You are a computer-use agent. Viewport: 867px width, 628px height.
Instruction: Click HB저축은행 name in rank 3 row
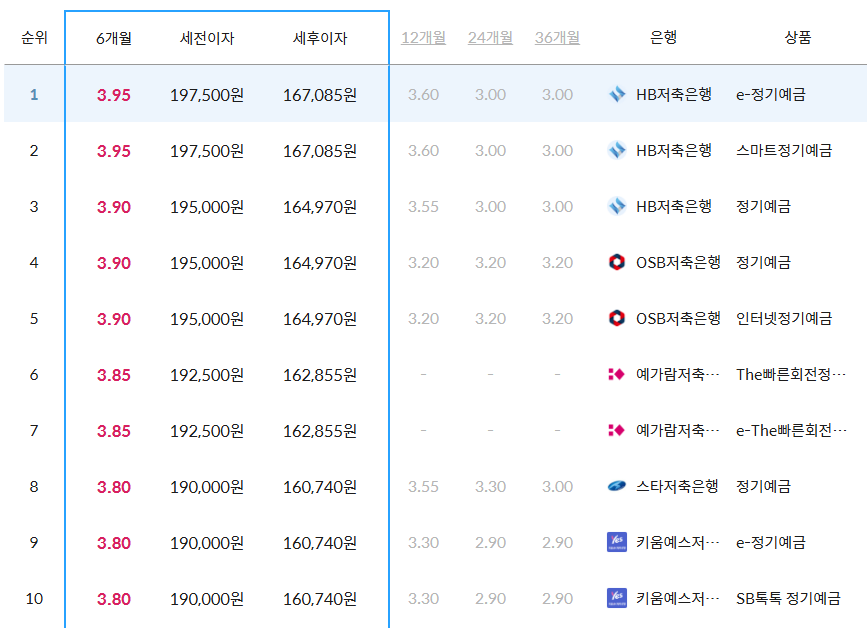pos(673,206)
